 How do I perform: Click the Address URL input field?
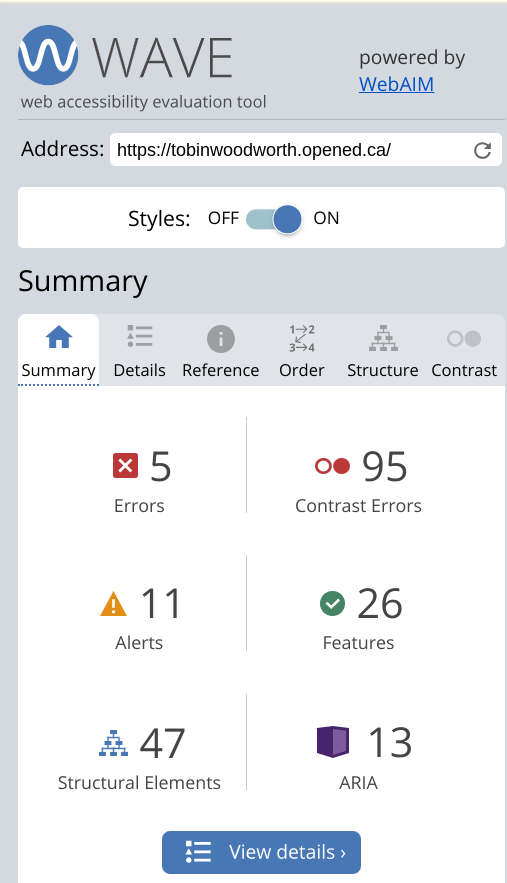[x=291, y=150]
